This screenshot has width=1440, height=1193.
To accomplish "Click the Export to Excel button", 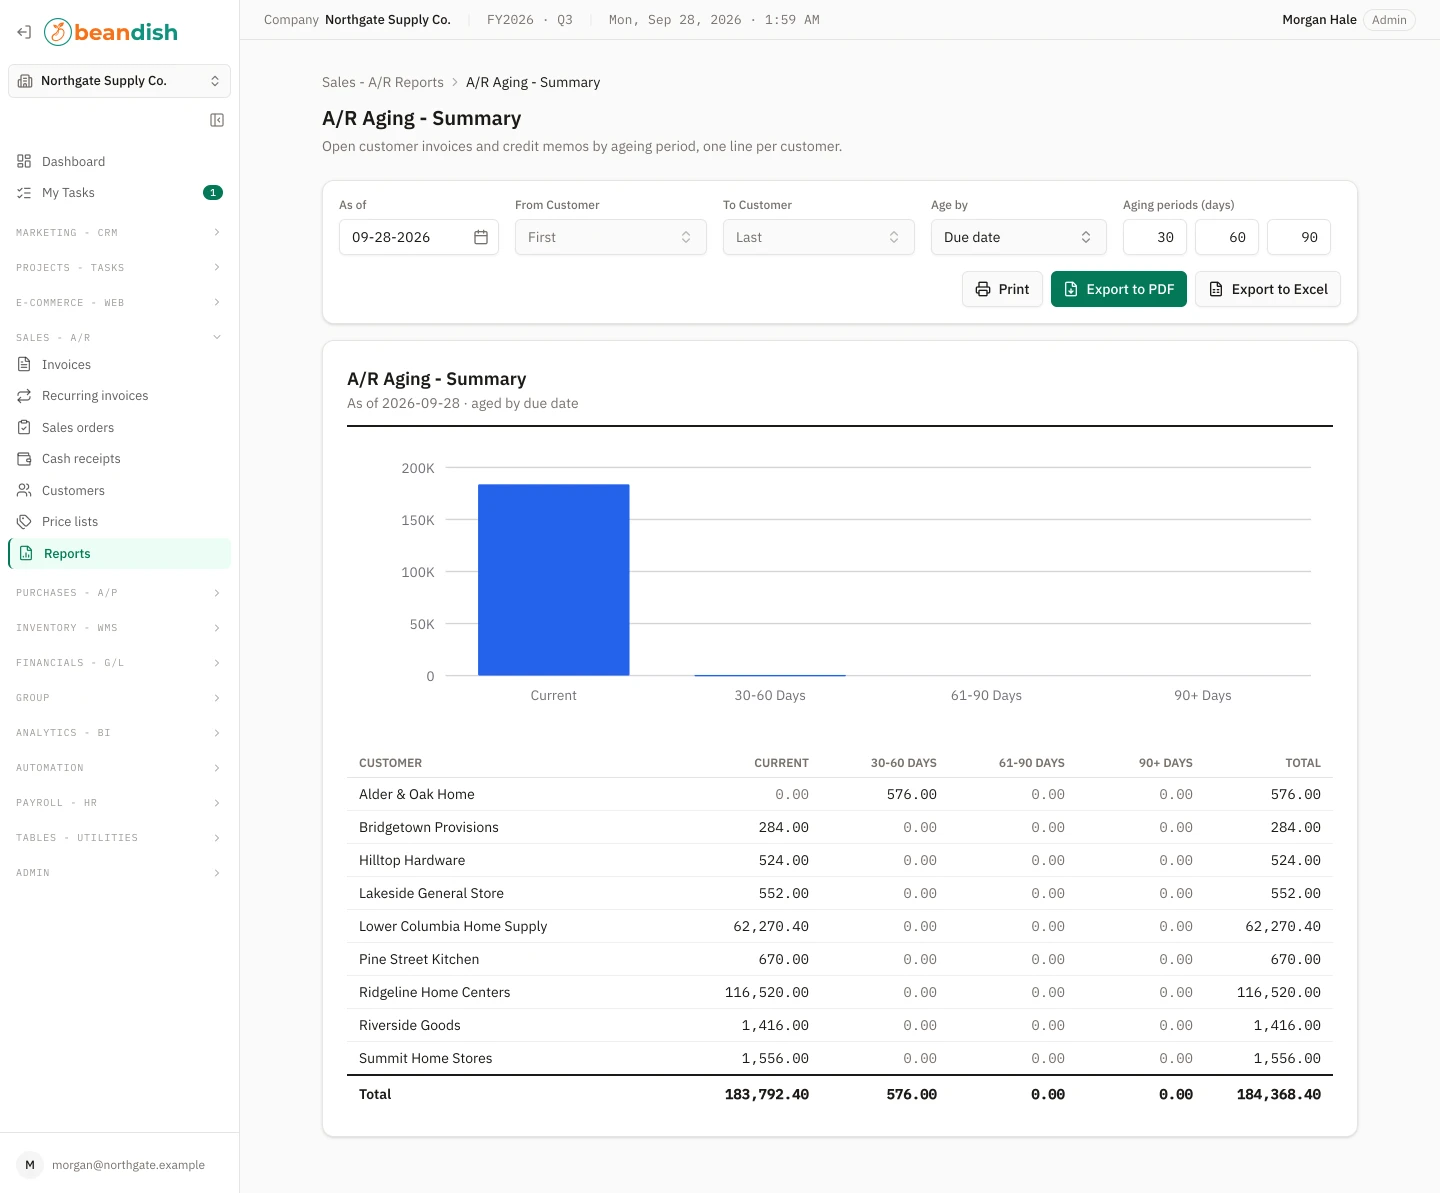I will tap(1268, 289).
